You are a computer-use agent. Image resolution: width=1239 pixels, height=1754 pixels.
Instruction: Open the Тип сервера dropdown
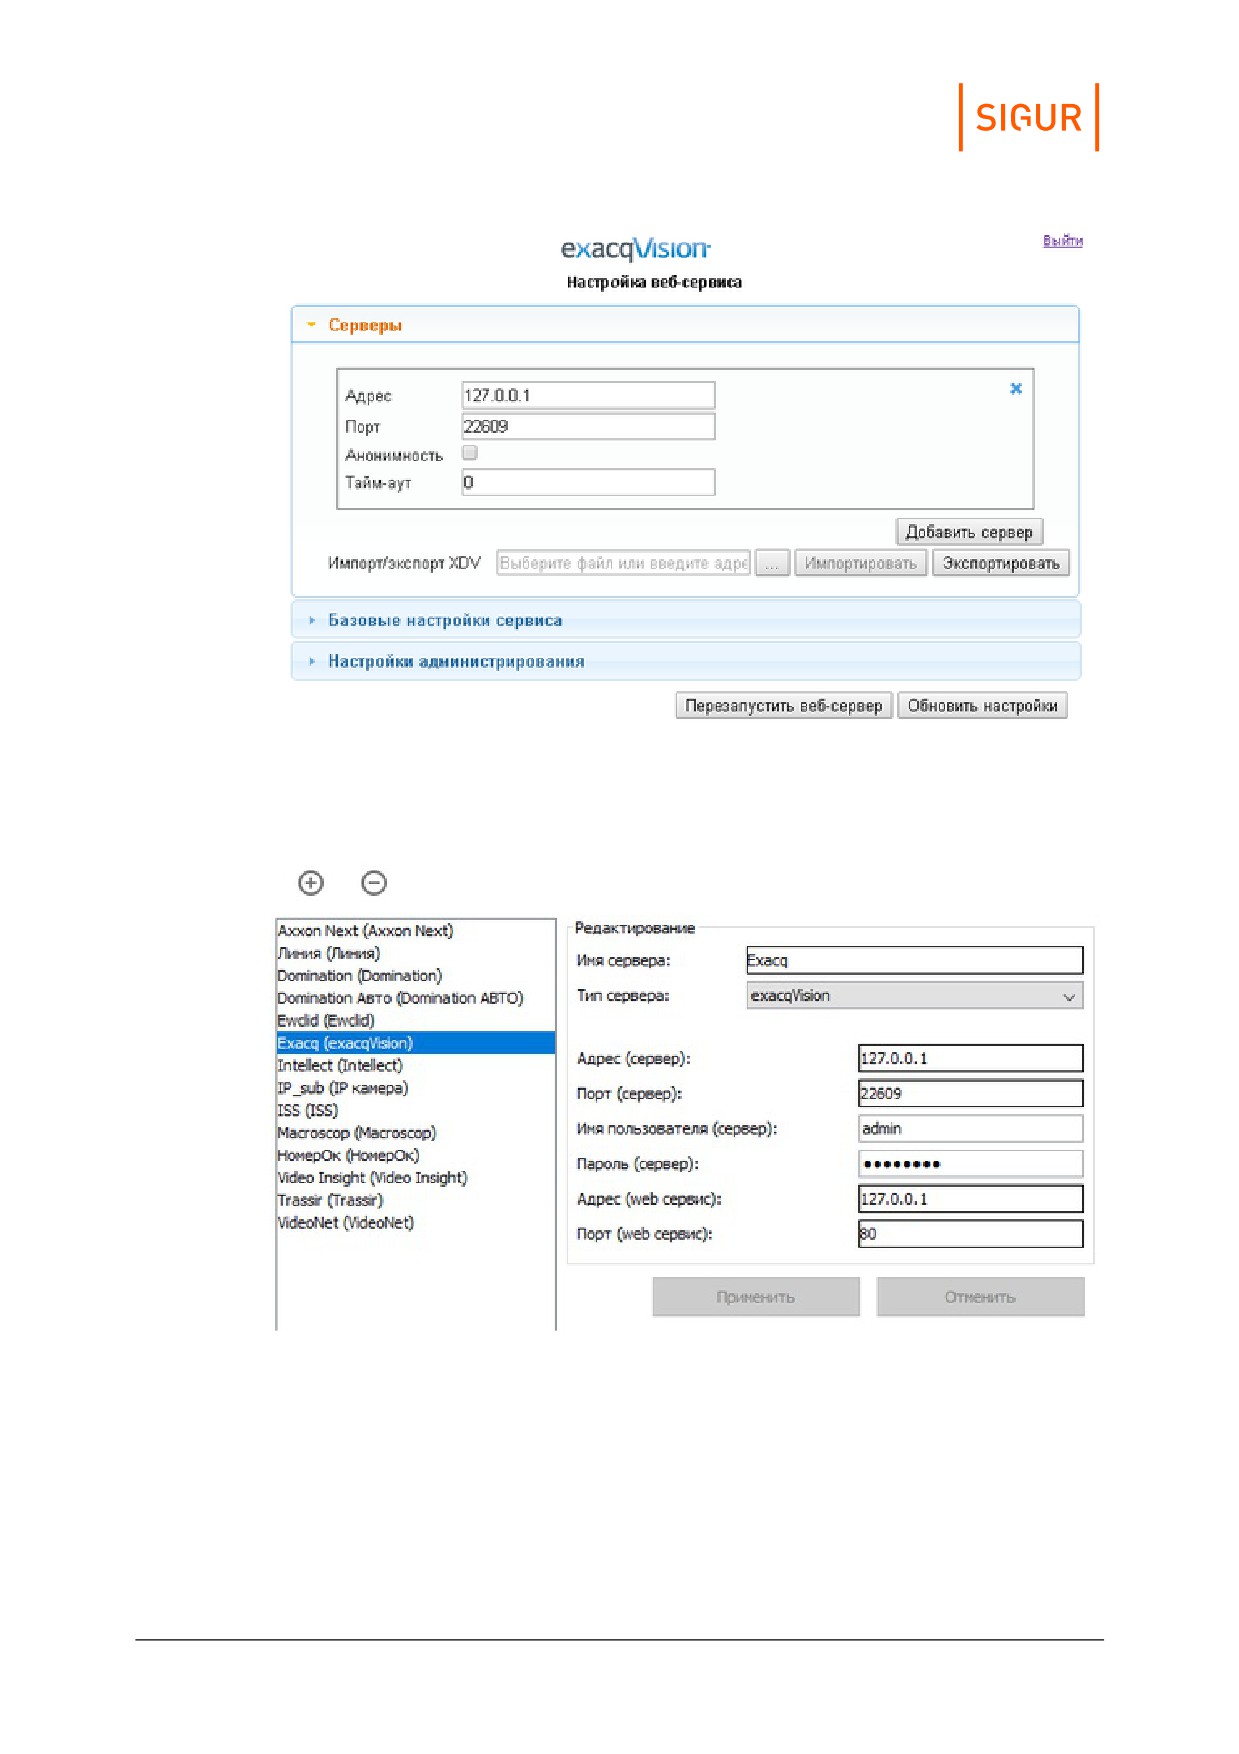point(915,996)
